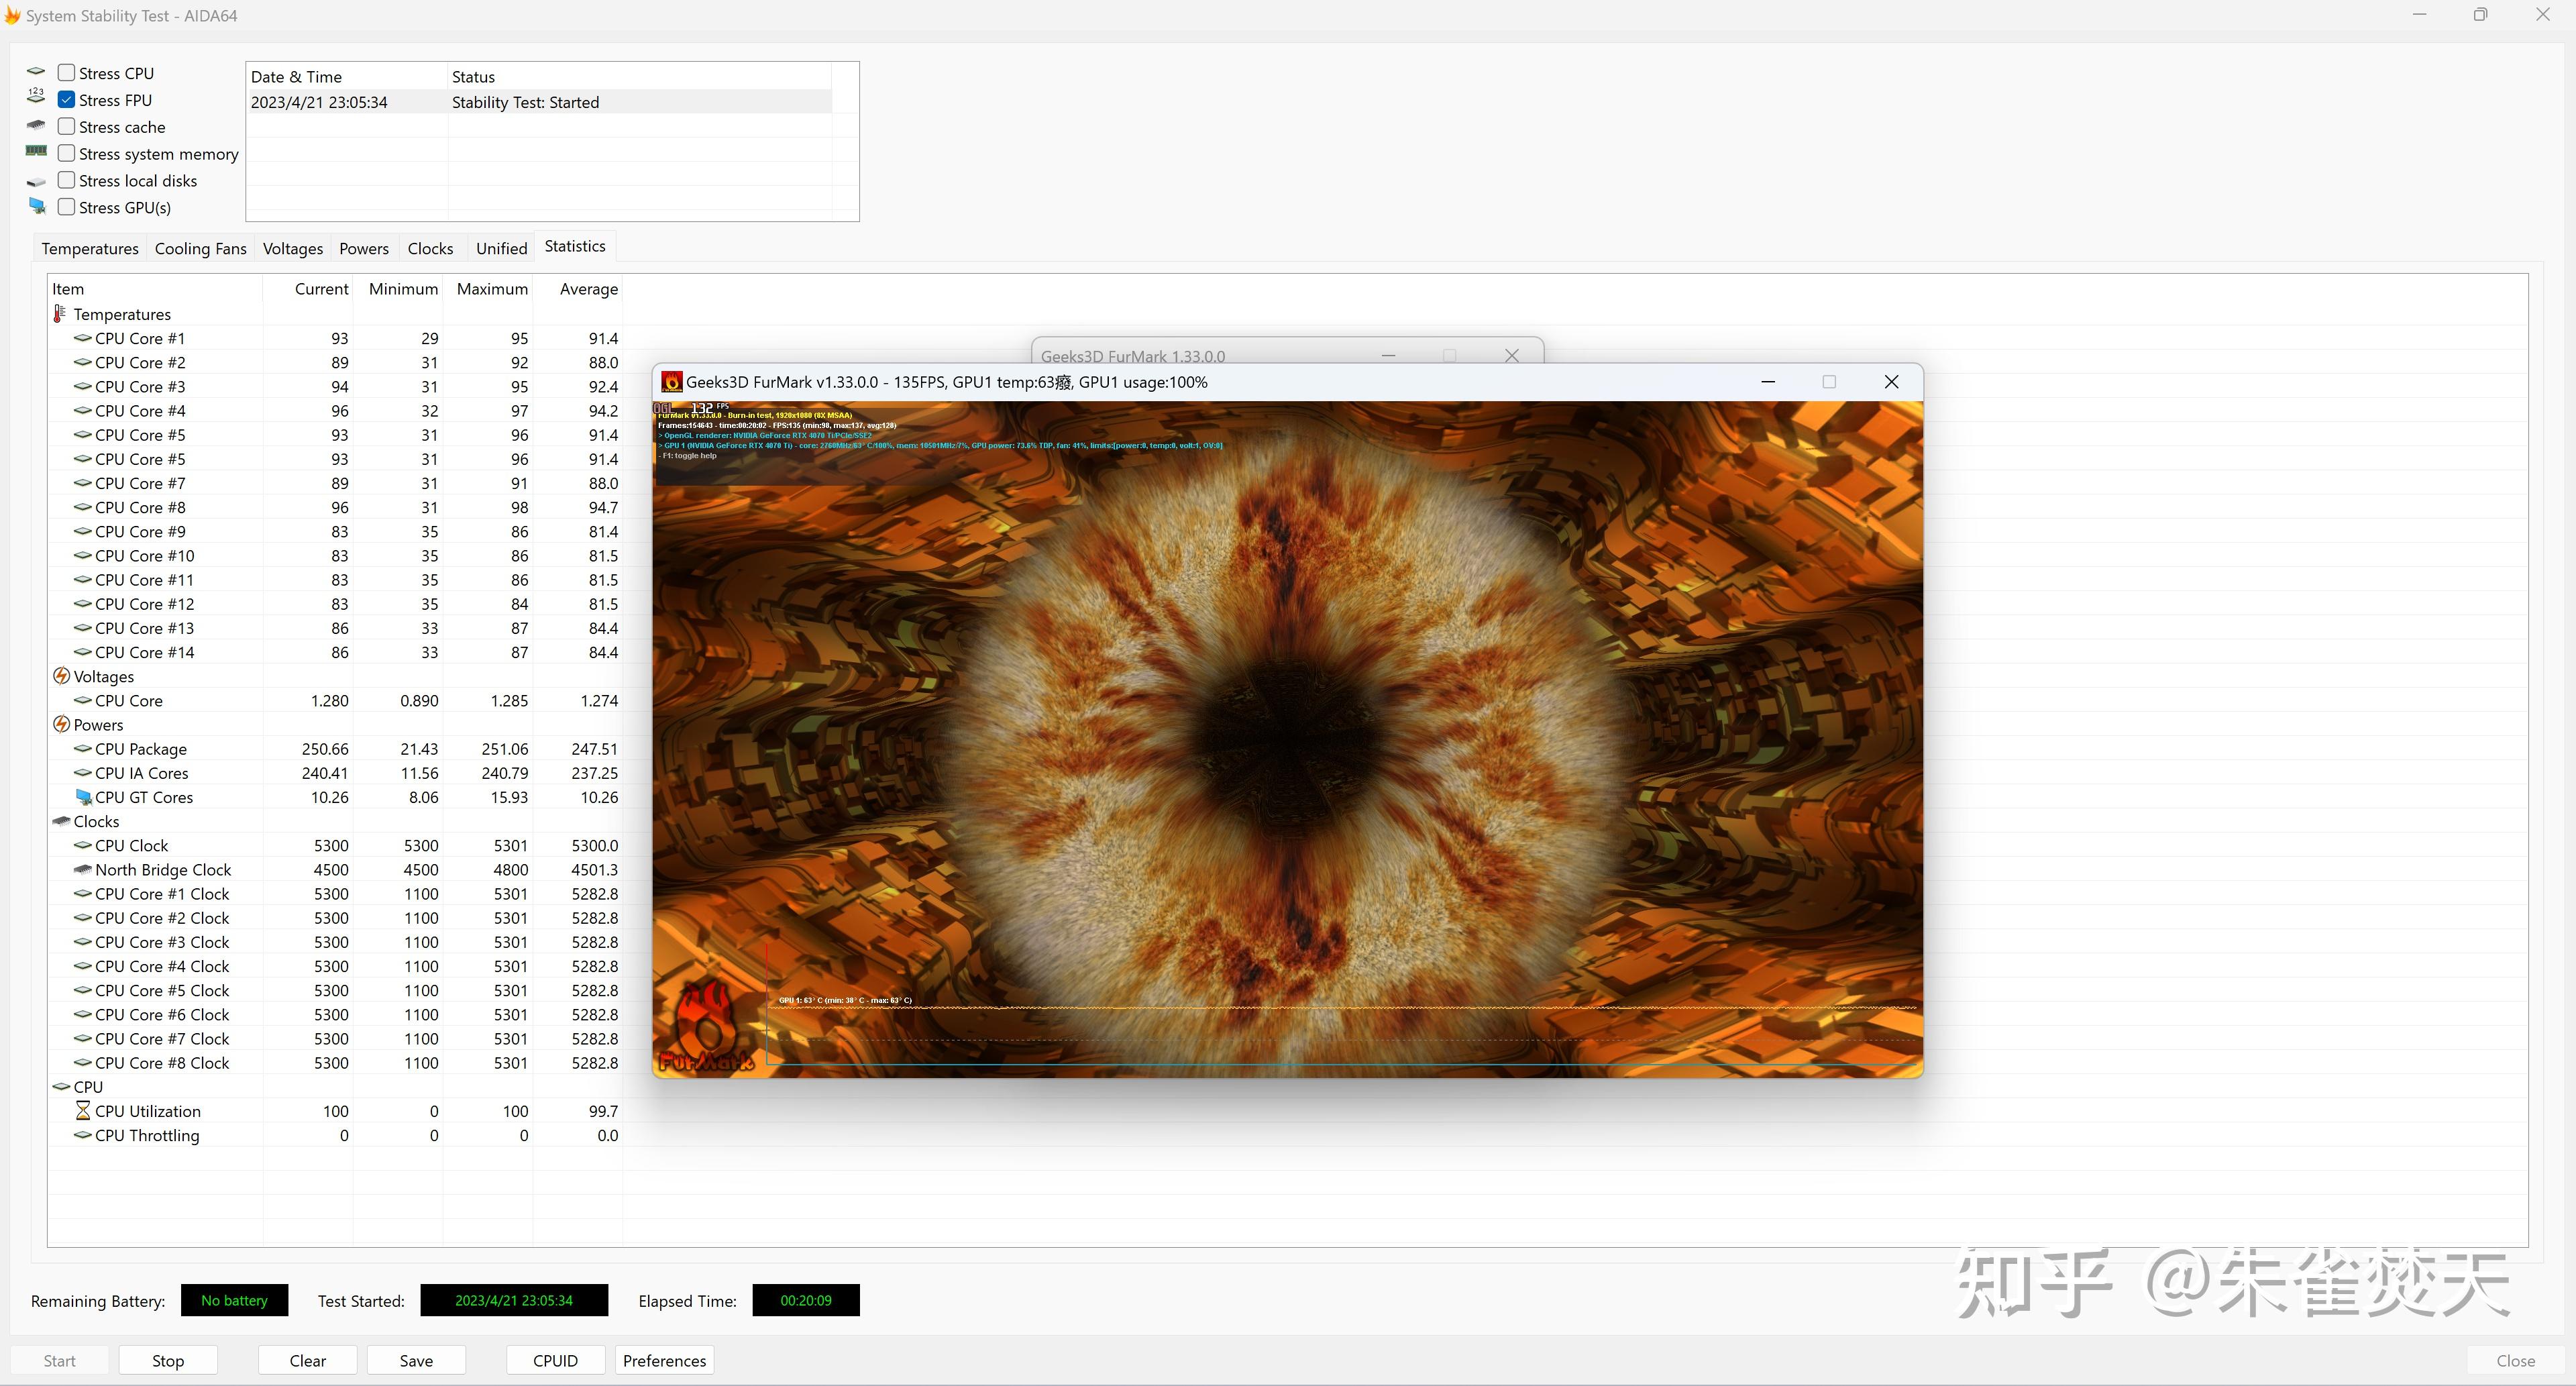
Task: Click the Elapsed Time 00:20:09 display
Action: click(x=806, y=1300)
